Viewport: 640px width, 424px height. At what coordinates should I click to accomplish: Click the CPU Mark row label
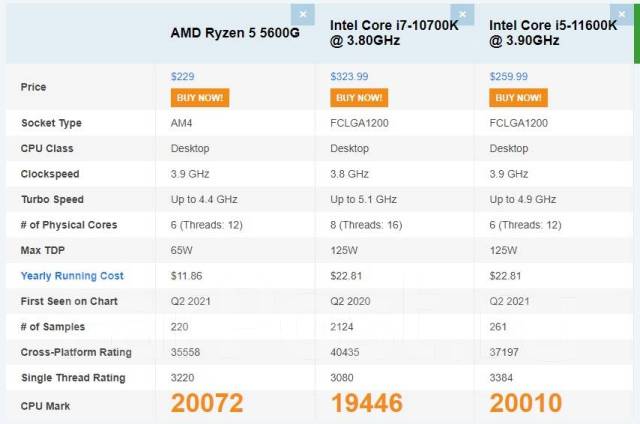coord(47,404)
